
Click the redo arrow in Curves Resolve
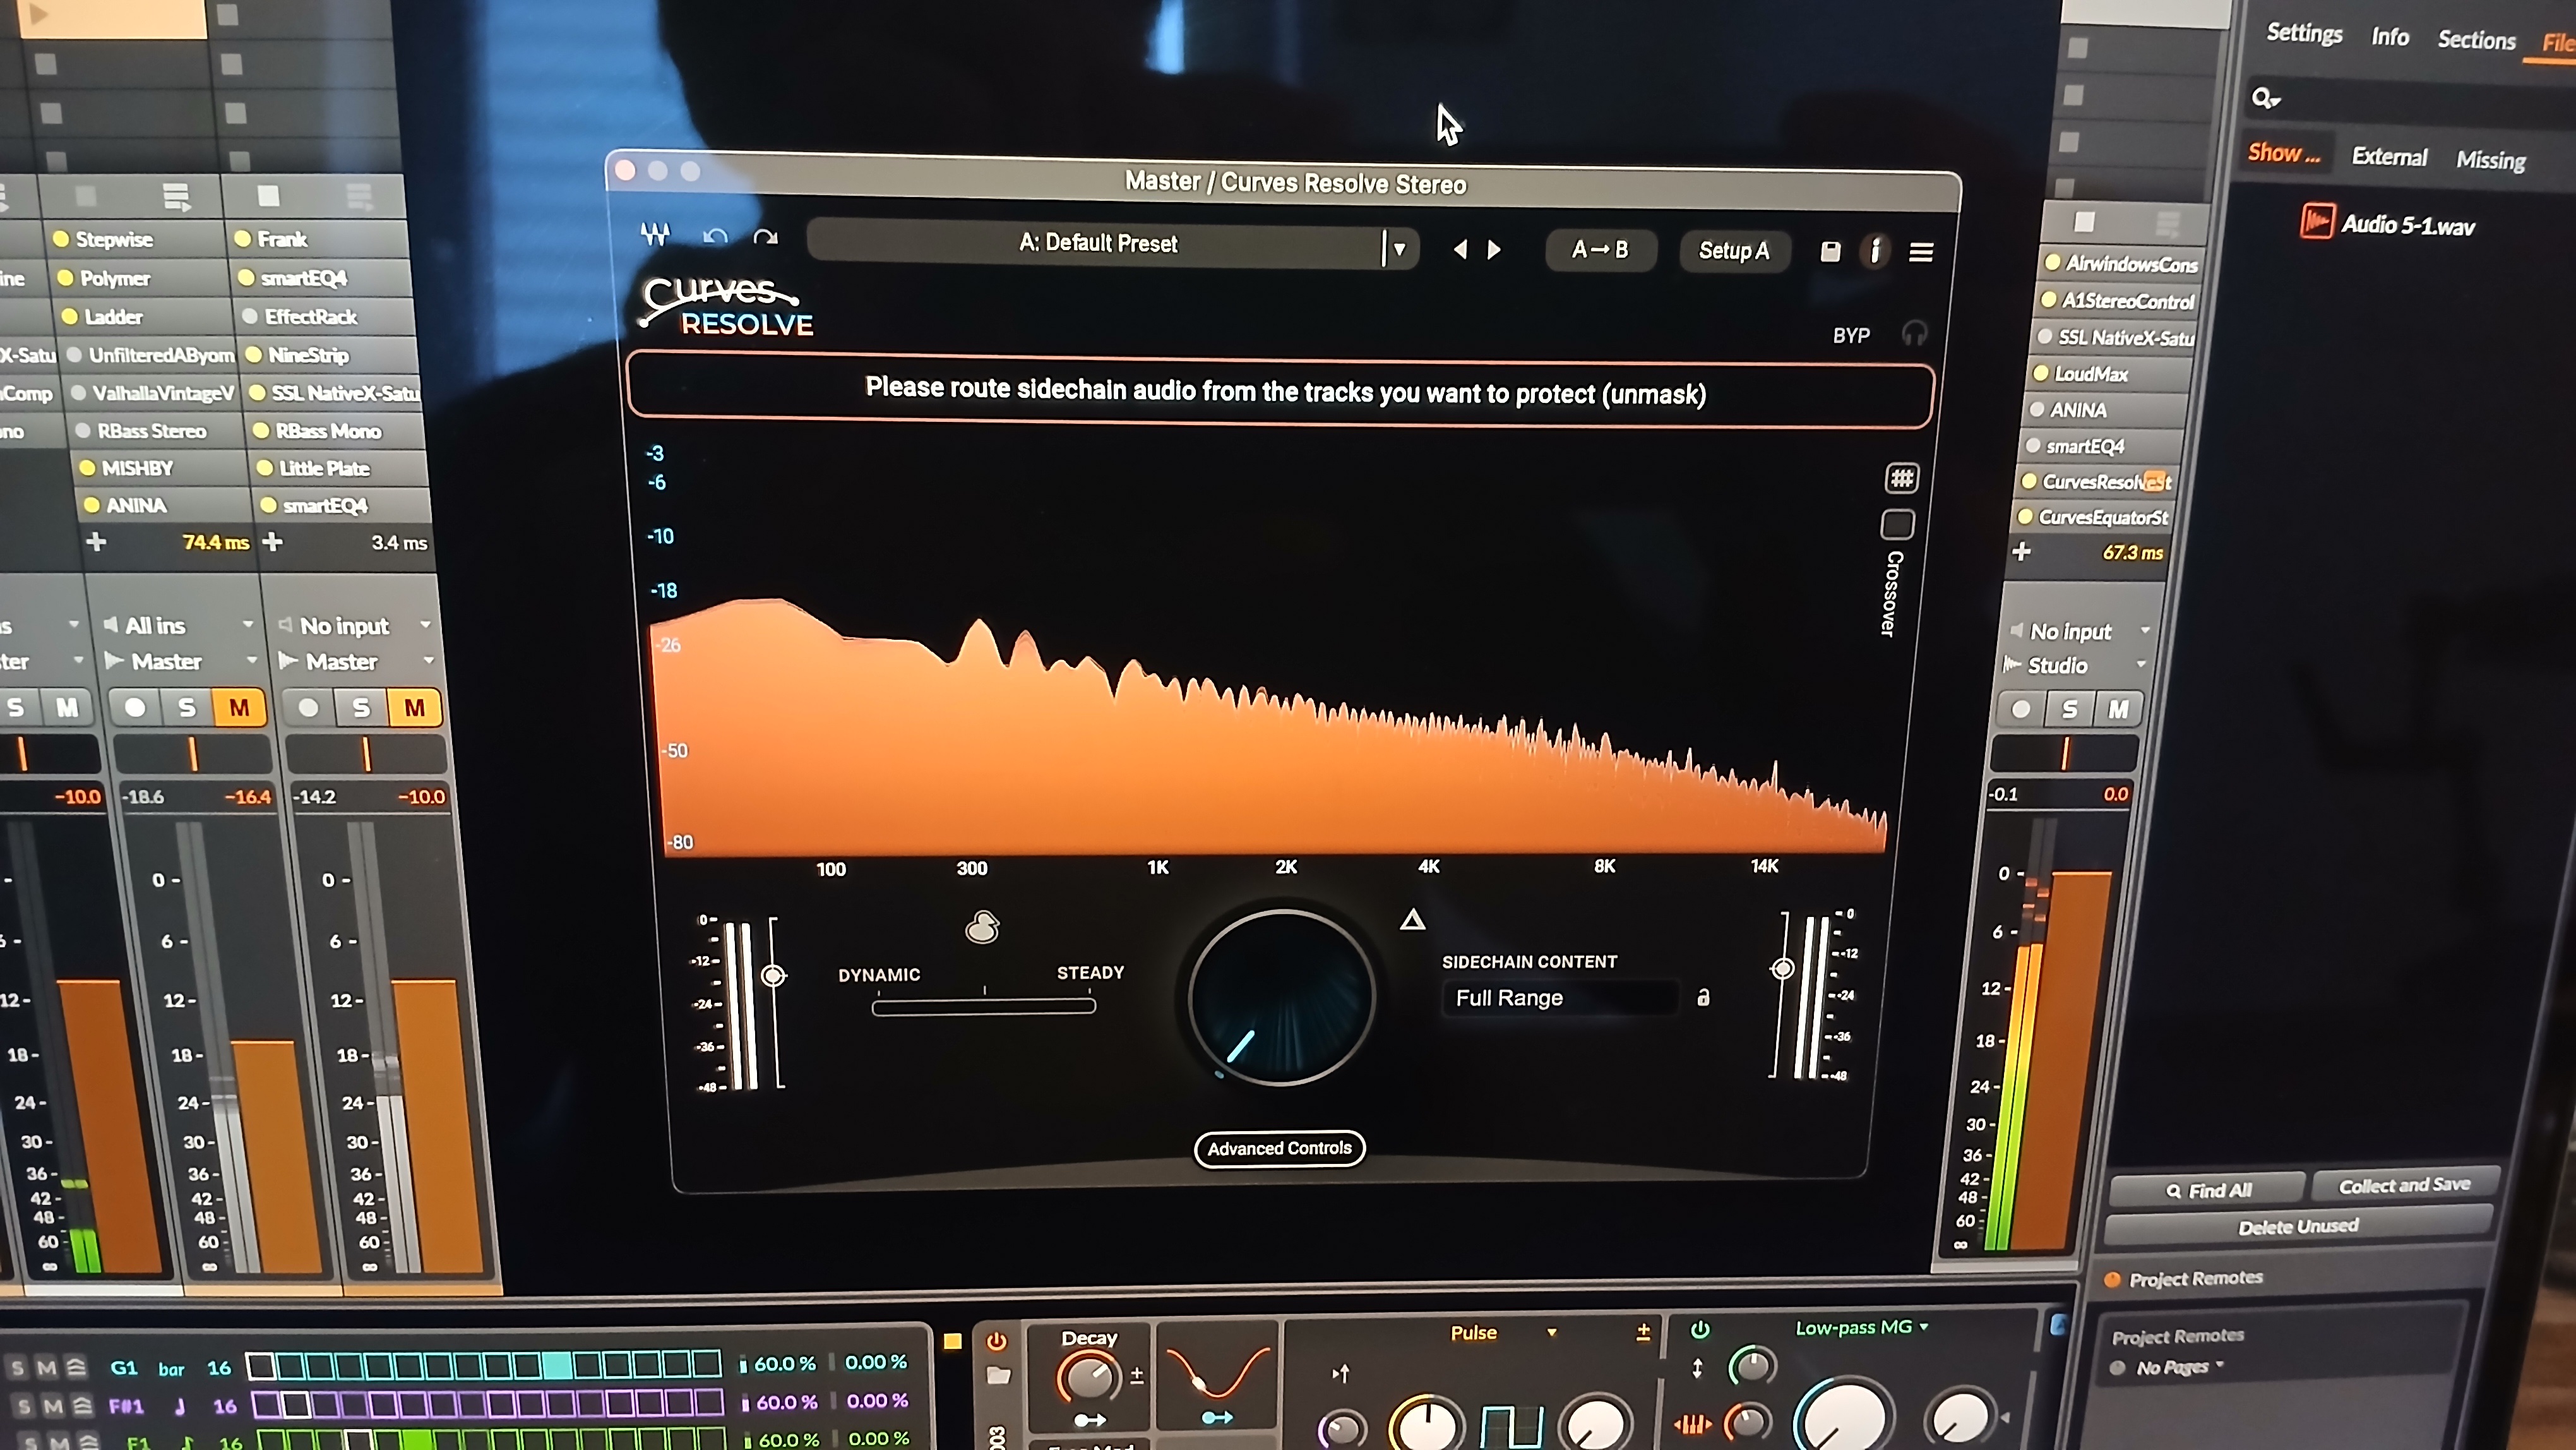coord(765,238)
